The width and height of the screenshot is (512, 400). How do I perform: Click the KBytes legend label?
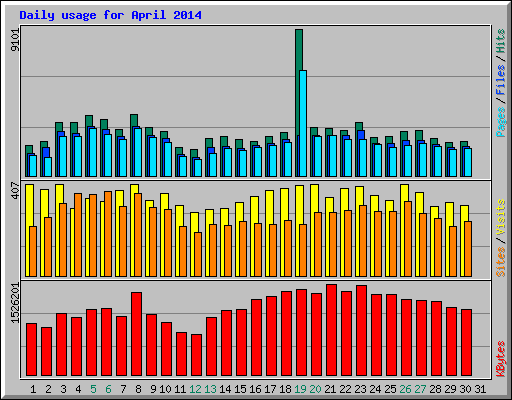tap(500, 359)
